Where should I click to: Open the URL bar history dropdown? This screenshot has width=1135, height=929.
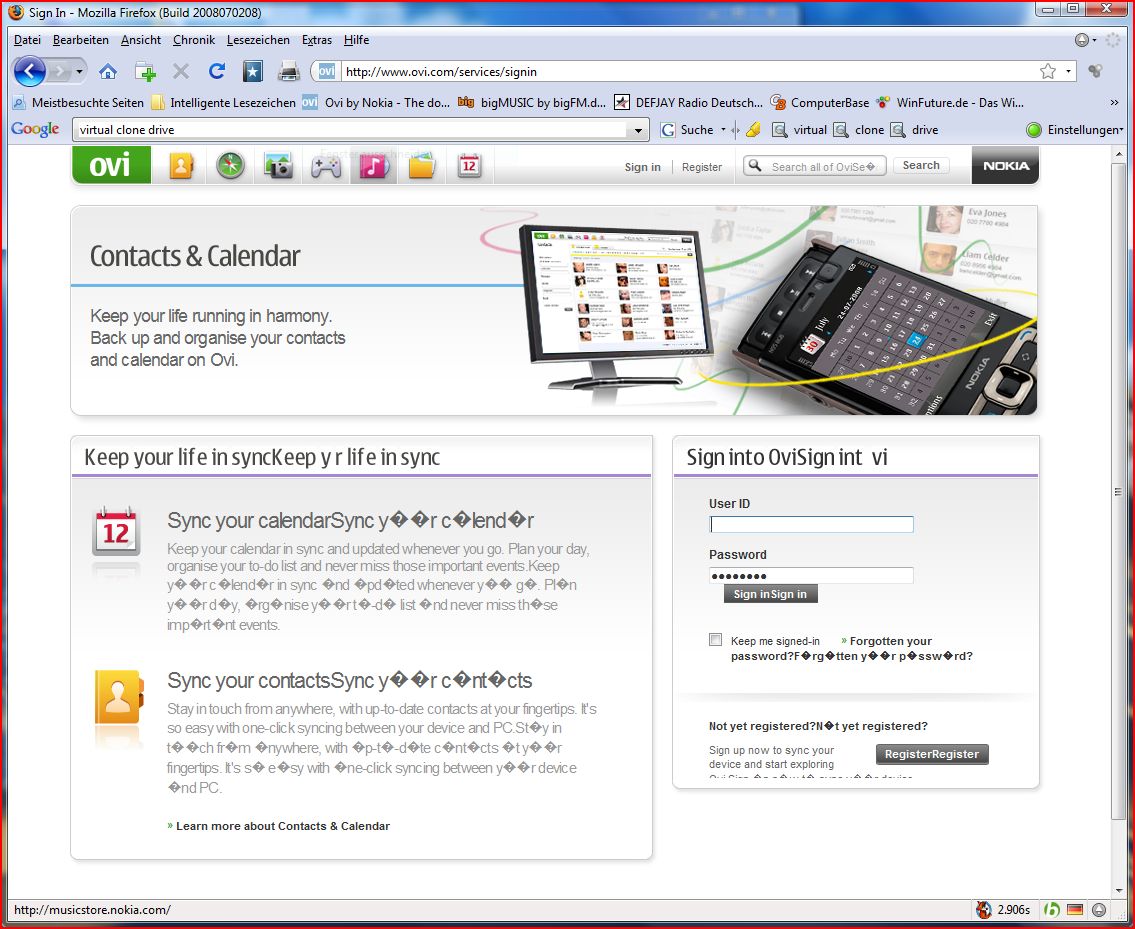point(1068,71)
